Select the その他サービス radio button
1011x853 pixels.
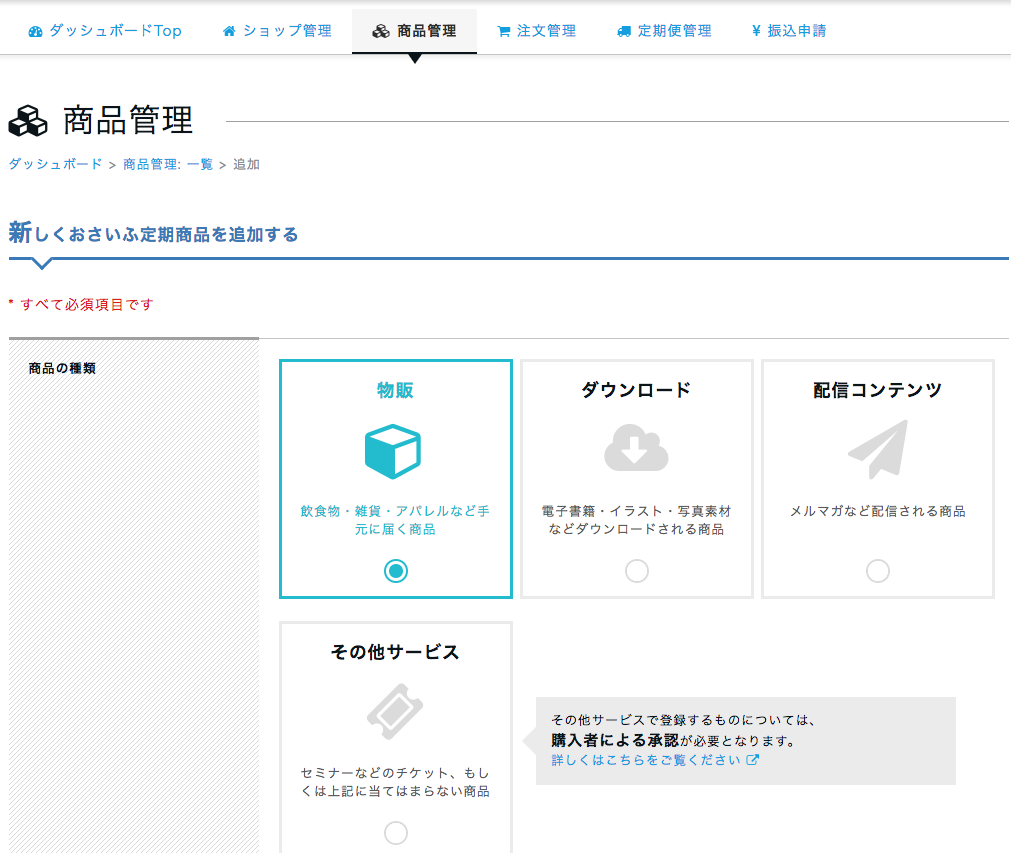tap(396, 833)
